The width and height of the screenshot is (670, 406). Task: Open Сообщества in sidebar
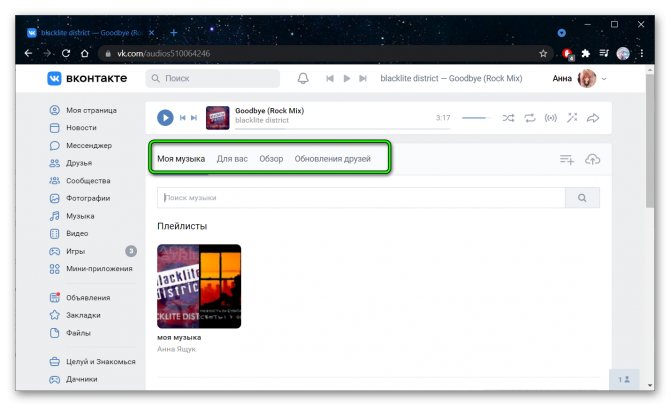coord(80,181)
